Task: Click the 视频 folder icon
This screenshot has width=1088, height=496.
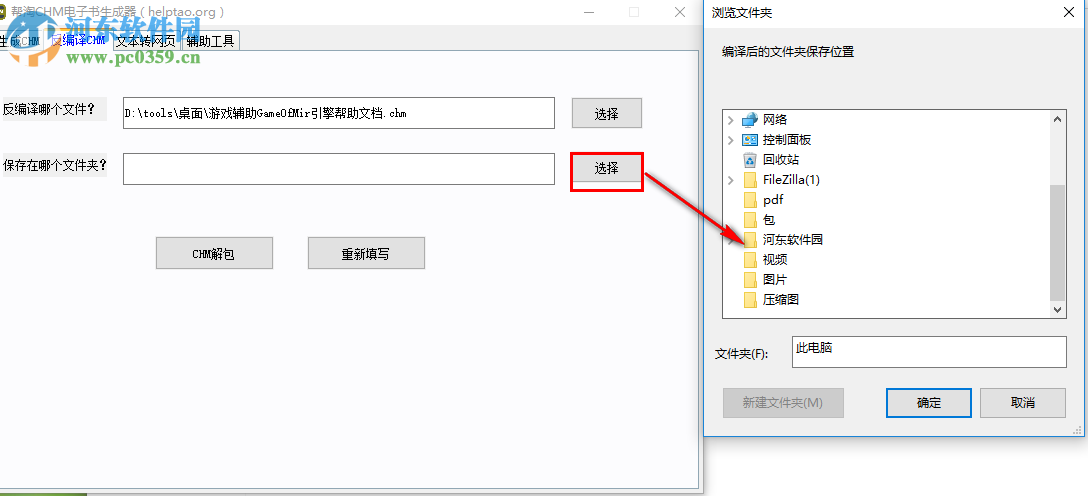Action: click(x=749, y=260)
